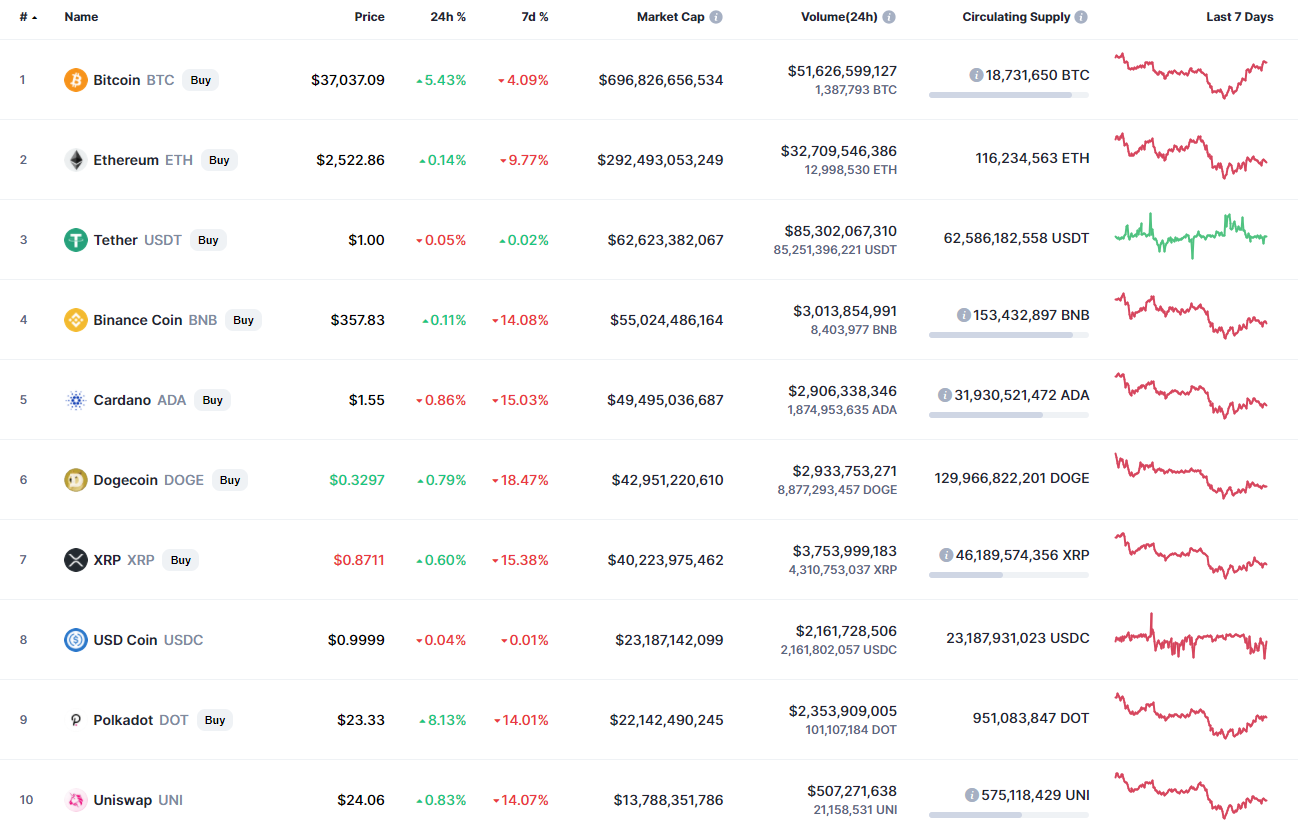Click XRP price $0.8711
Image resolution: width=1298 pixels, height=832 pixels.
pos(359,560)
